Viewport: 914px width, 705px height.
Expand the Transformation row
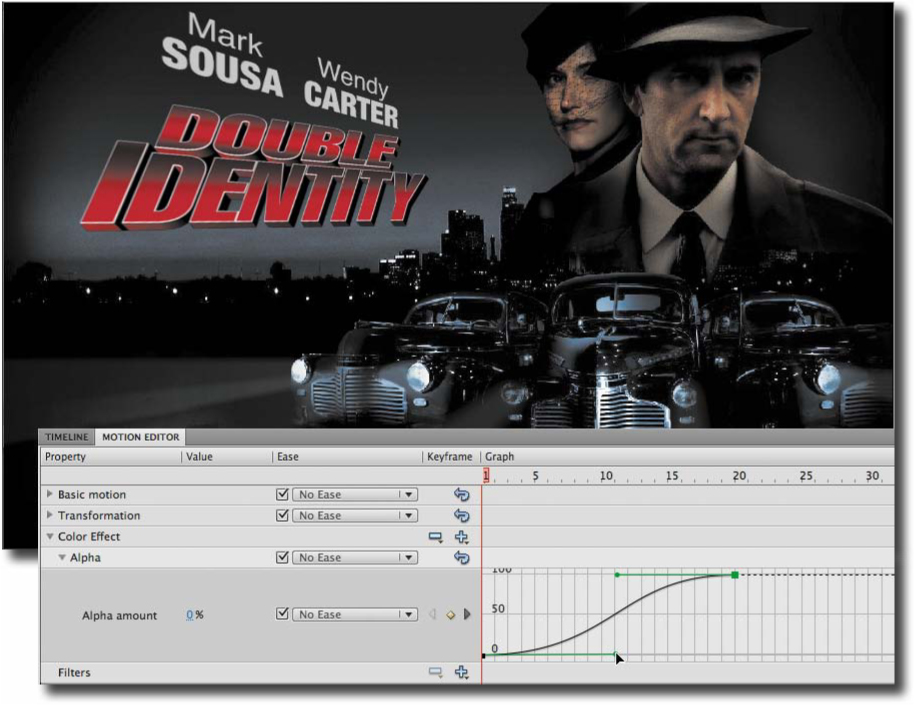(x=50, y=515)
